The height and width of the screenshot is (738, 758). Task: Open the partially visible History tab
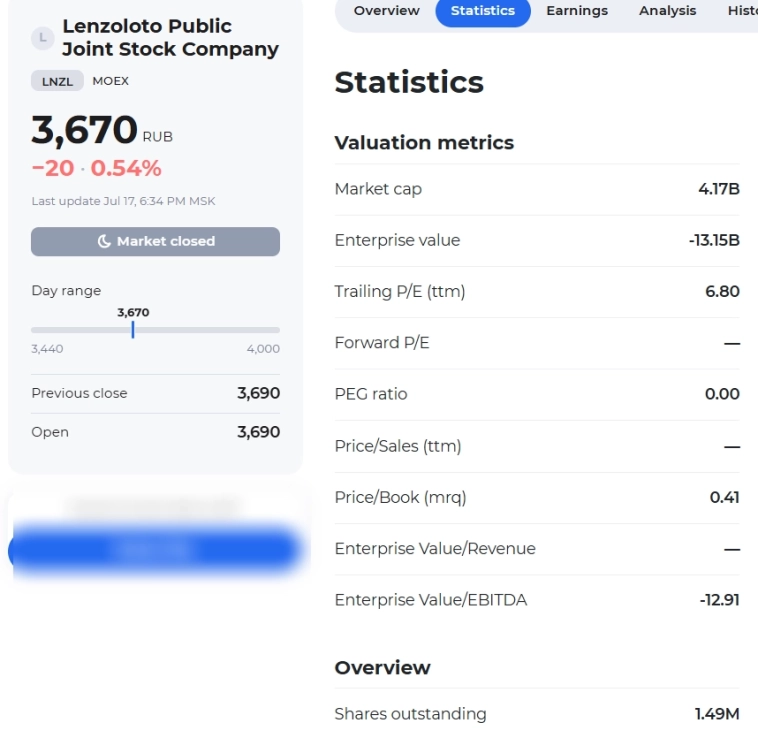tap(743, 11)
